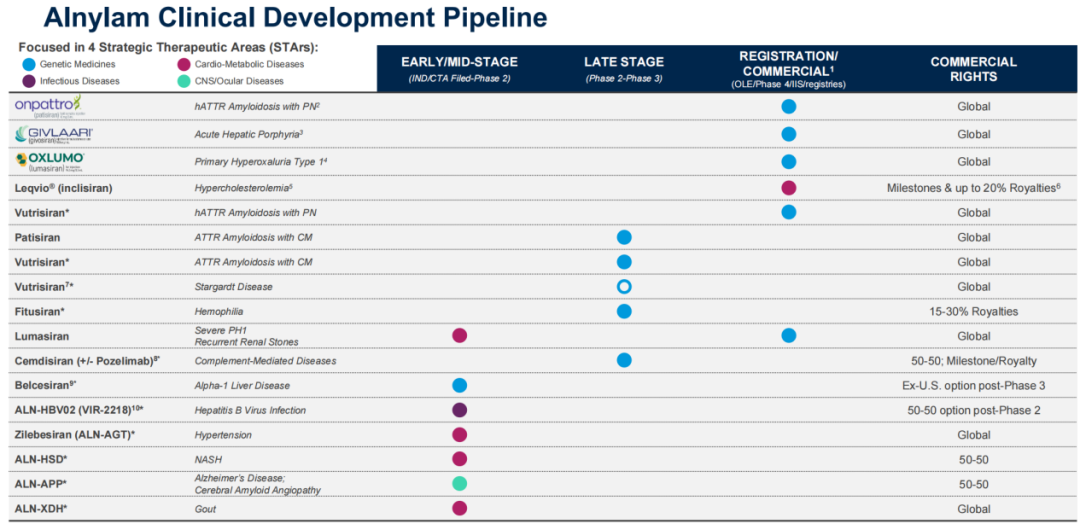The width and height of the screenshot is (1080, 524).
Task: Click the magenta dot in the Zilebesiran row
Action: pos(460,434)
